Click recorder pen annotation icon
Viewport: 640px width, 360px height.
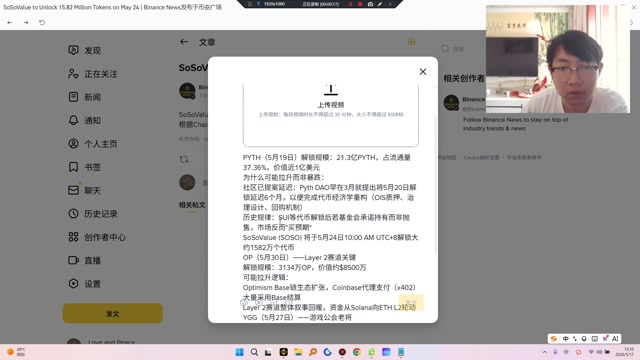380,4
